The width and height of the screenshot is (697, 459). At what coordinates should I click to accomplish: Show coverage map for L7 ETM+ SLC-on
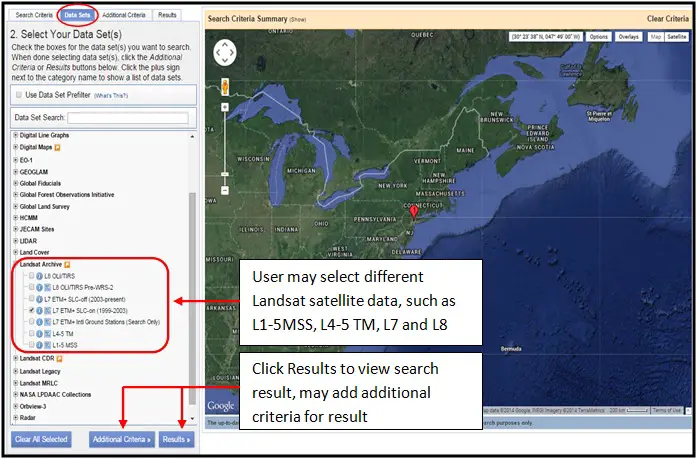click(47, 311)
